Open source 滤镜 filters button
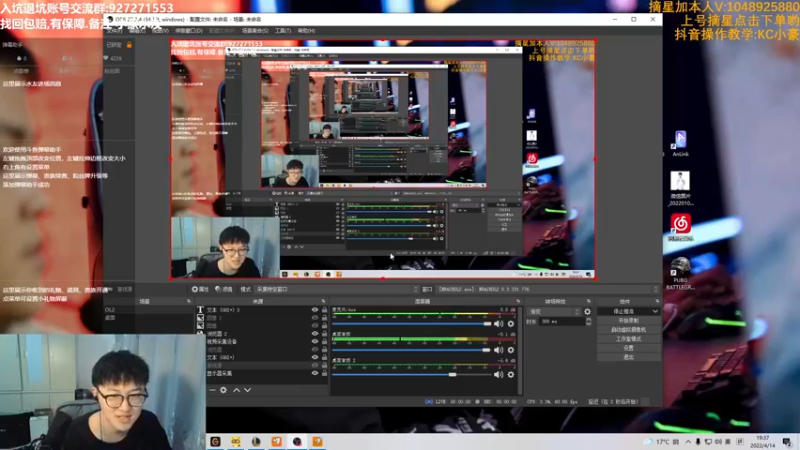The image size is (800, 450). tap(223, 289)
